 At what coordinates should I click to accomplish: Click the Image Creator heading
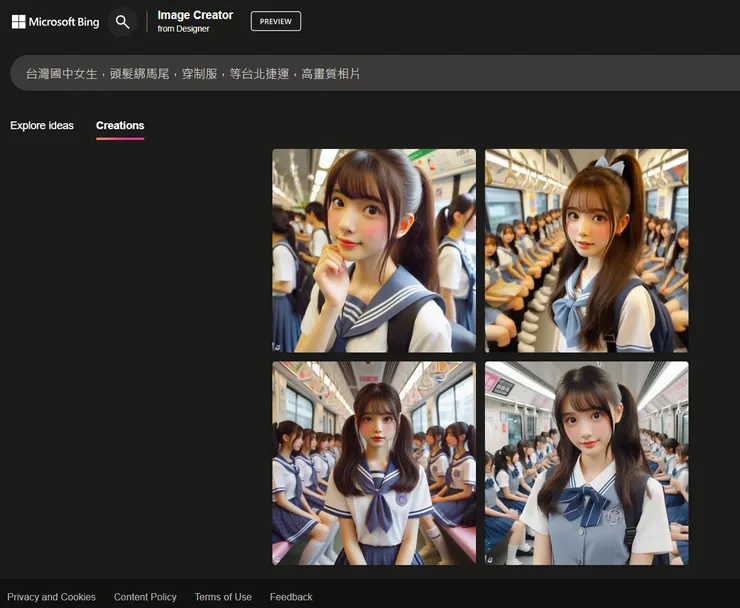[195, 15]
